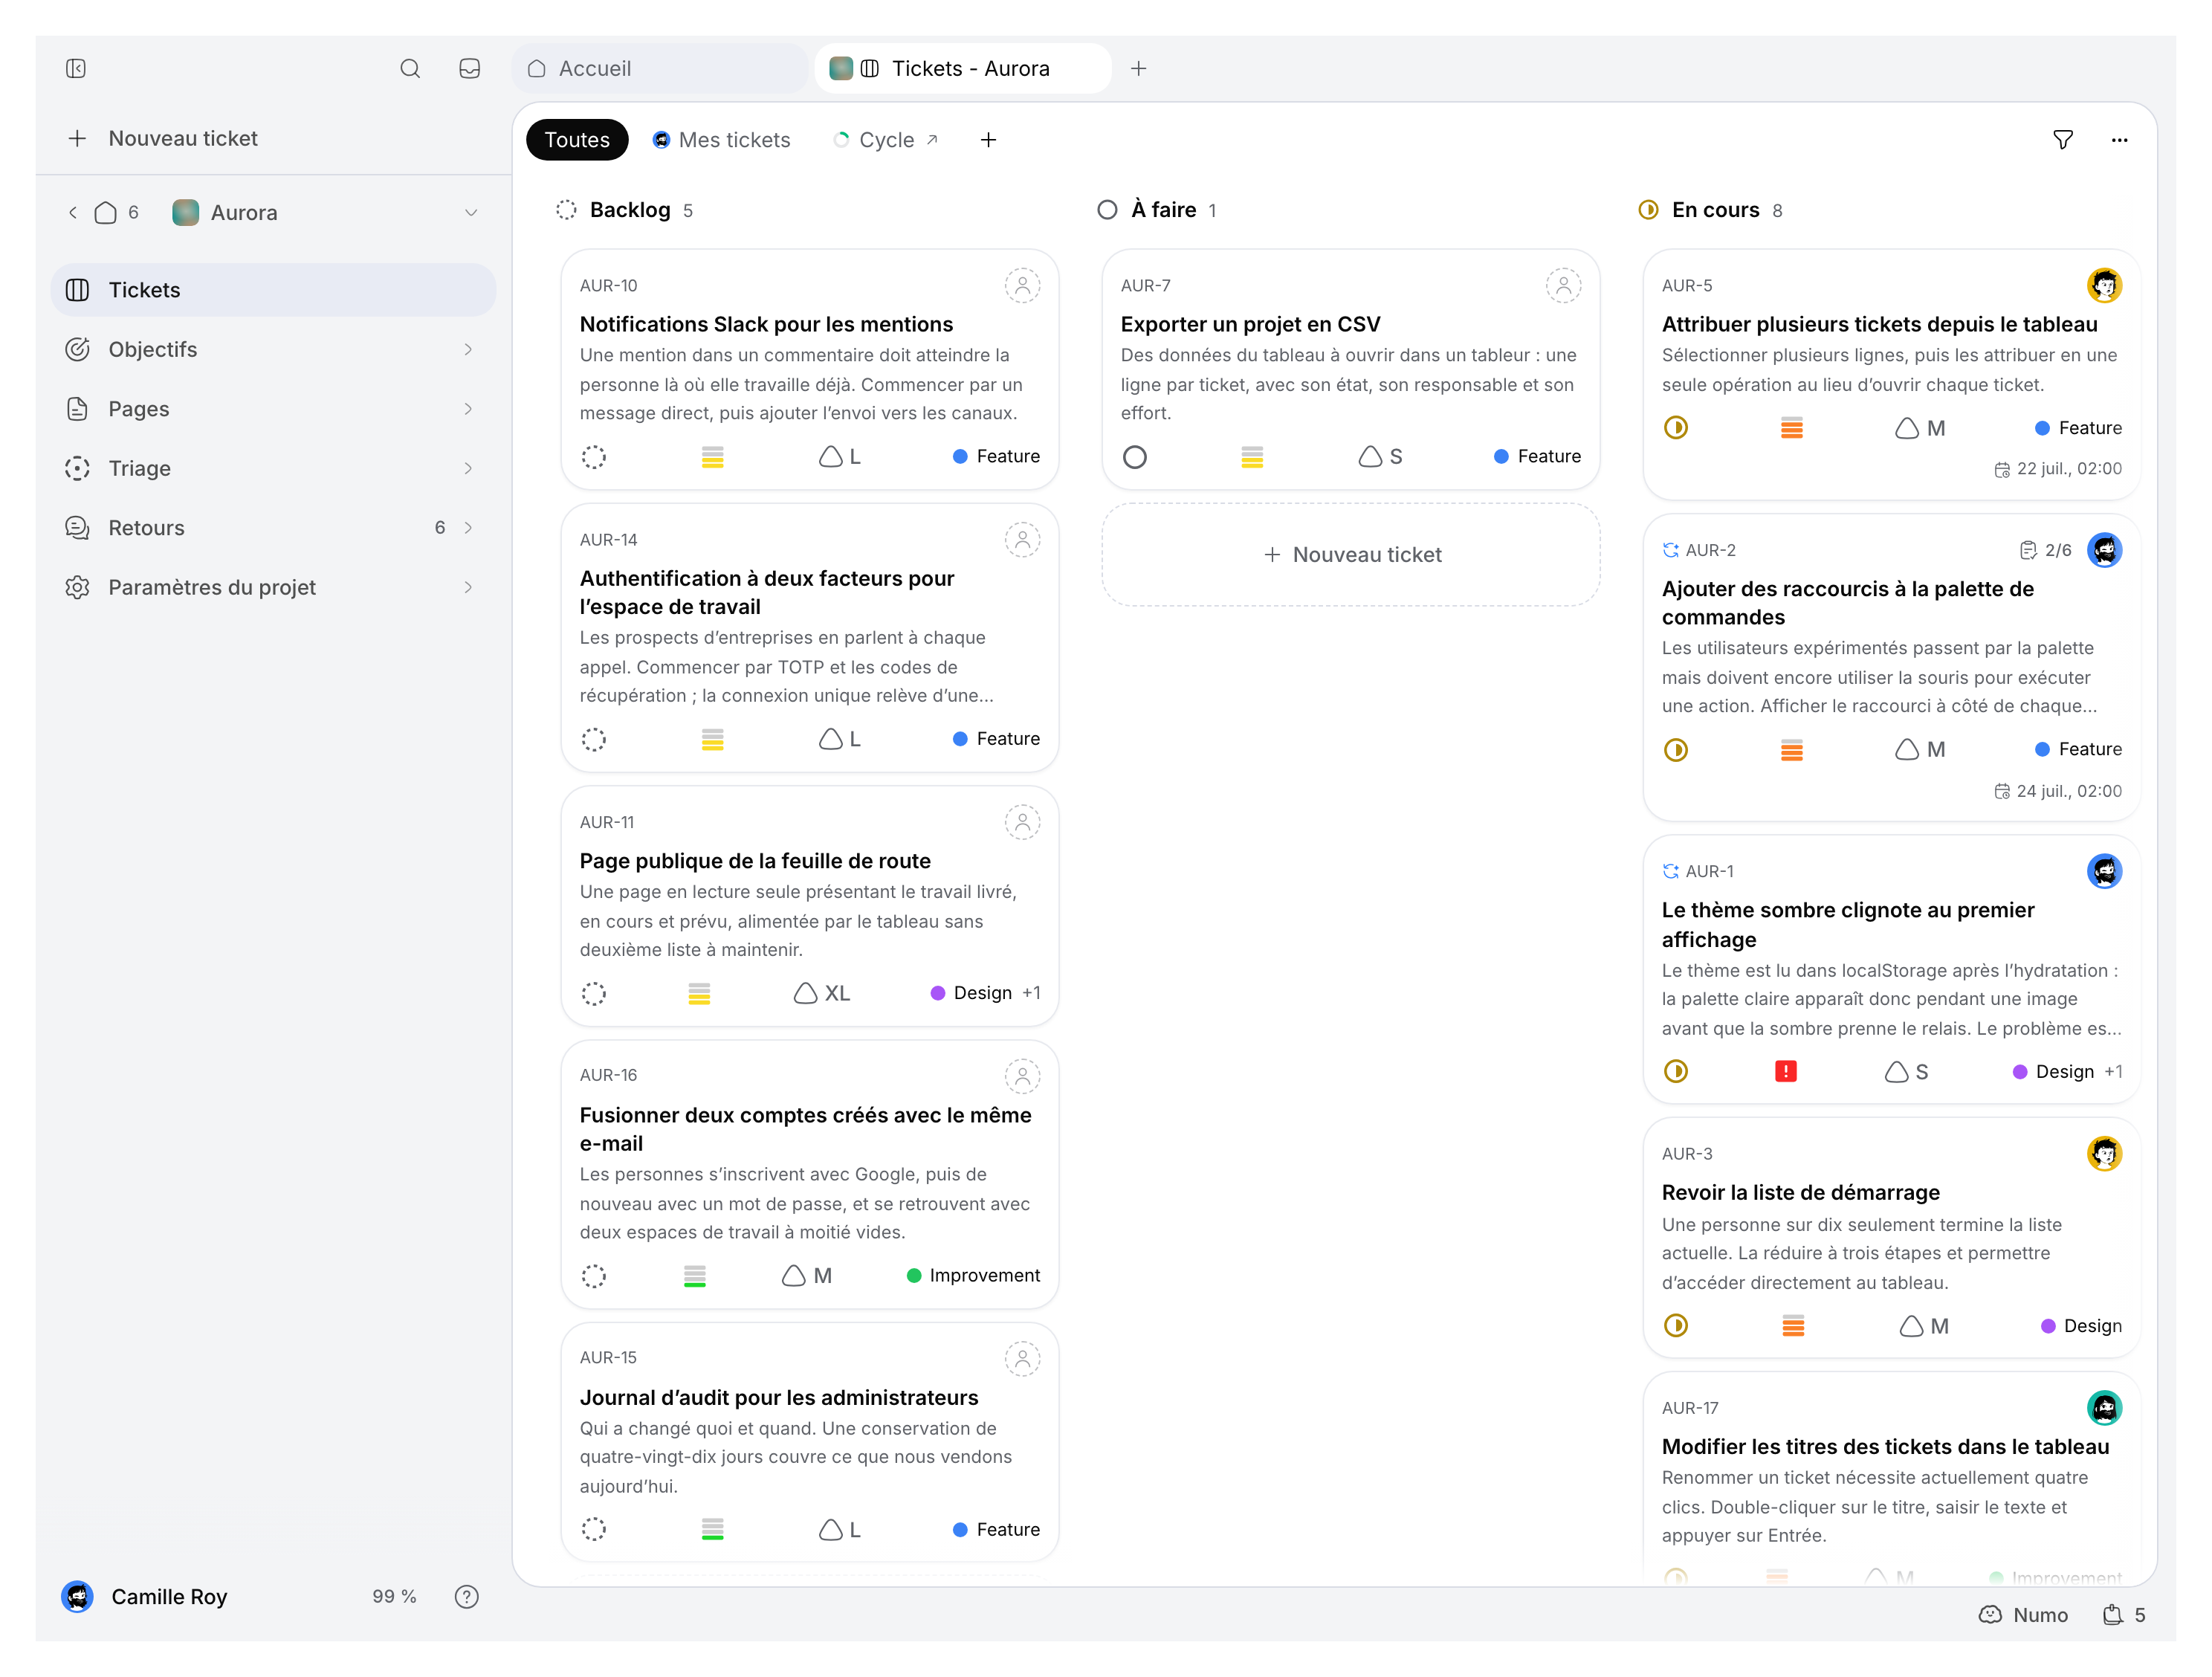The height and width of the screenshot is (1677, 2212).
Task: Add a new view with plus icon
Action: (x=988, y=140)
